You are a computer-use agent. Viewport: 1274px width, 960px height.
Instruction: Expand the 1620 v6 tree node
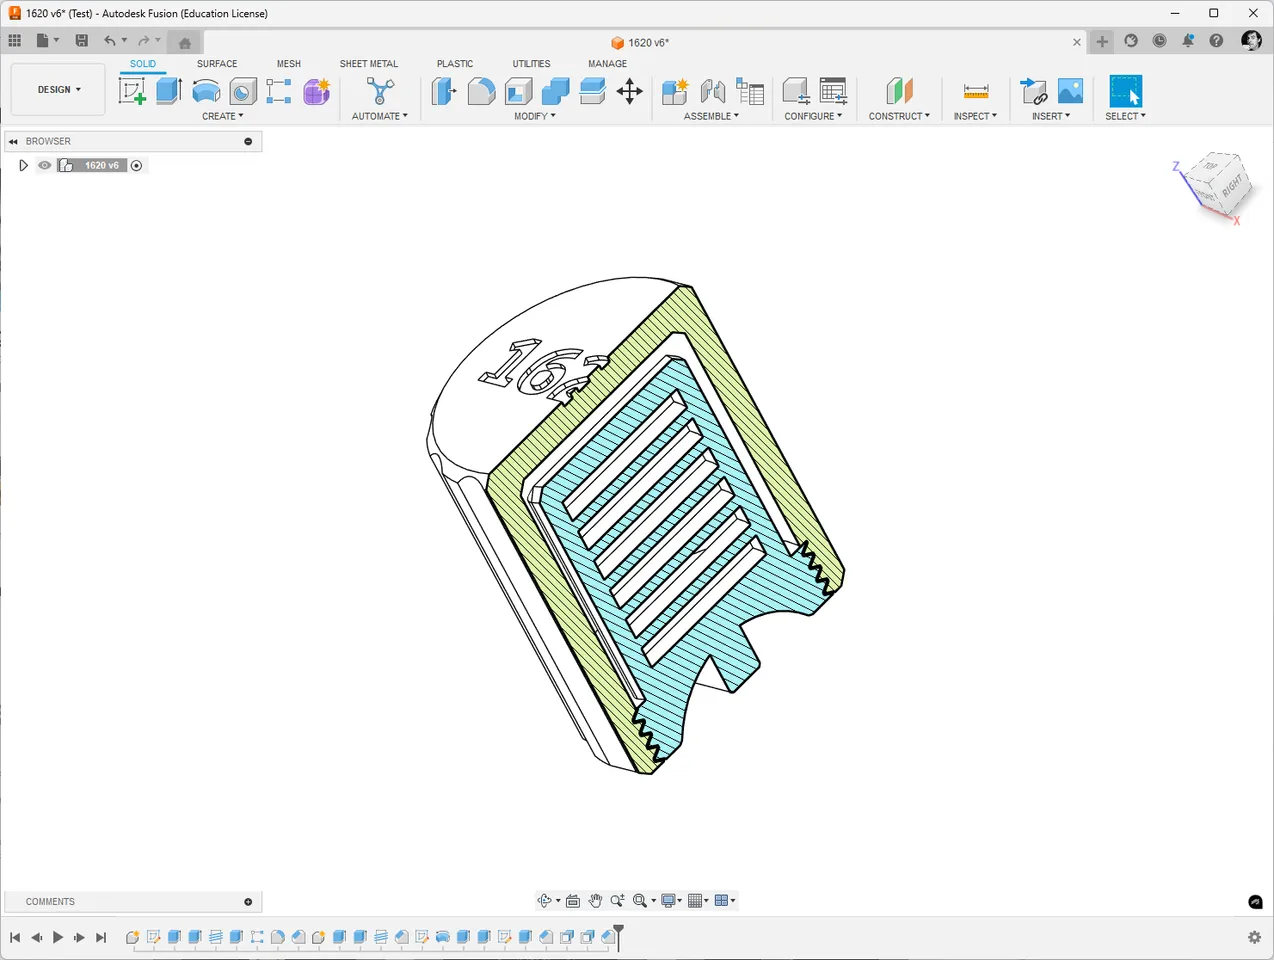pyautogui.click(x=23, y=166)
